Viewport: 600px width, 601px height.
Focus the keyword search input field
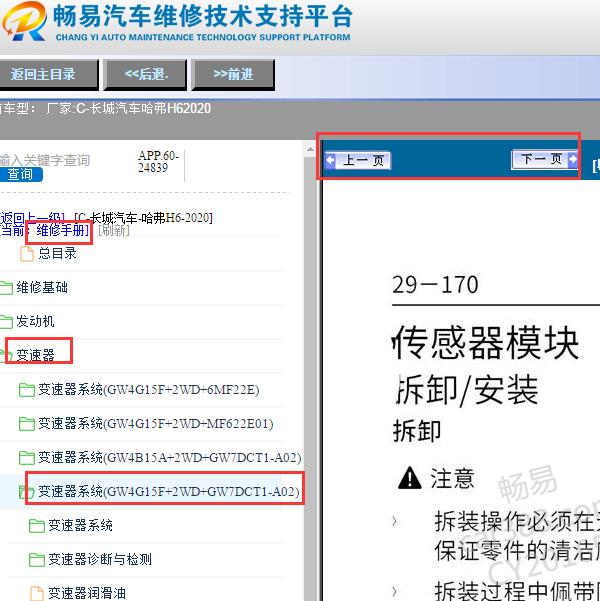pyautogui.click(x=45, y=160)
